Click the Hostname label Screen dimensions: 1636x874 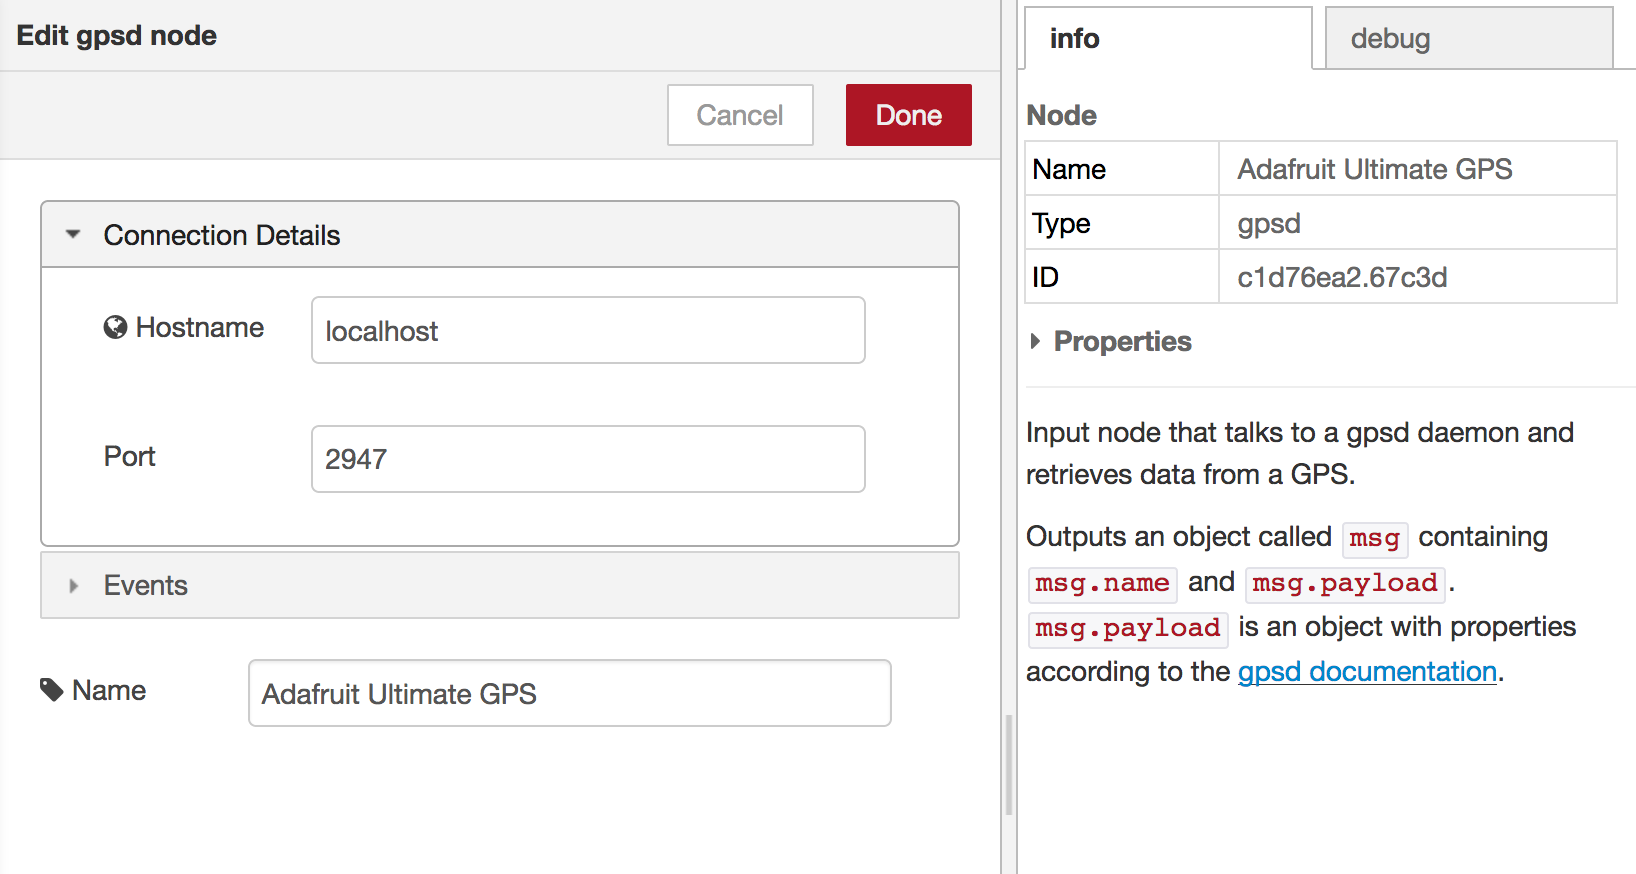click(x=200, y=327)
